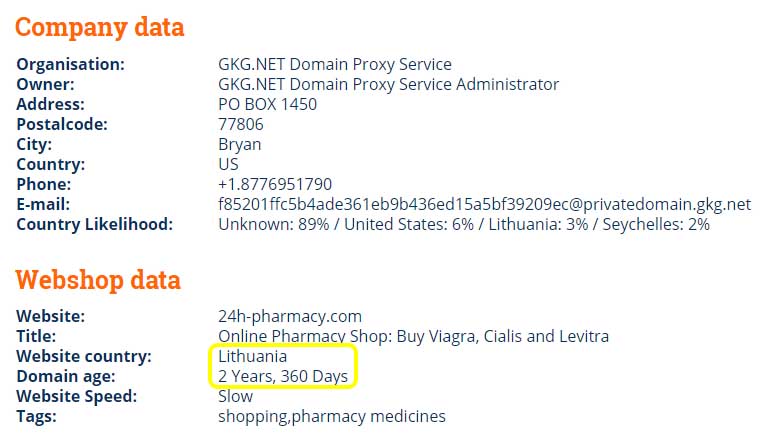The width and height of the screenshot is (766, 438).
Task: Click the owner name ending in Administrator
Action: coord(388,84)
